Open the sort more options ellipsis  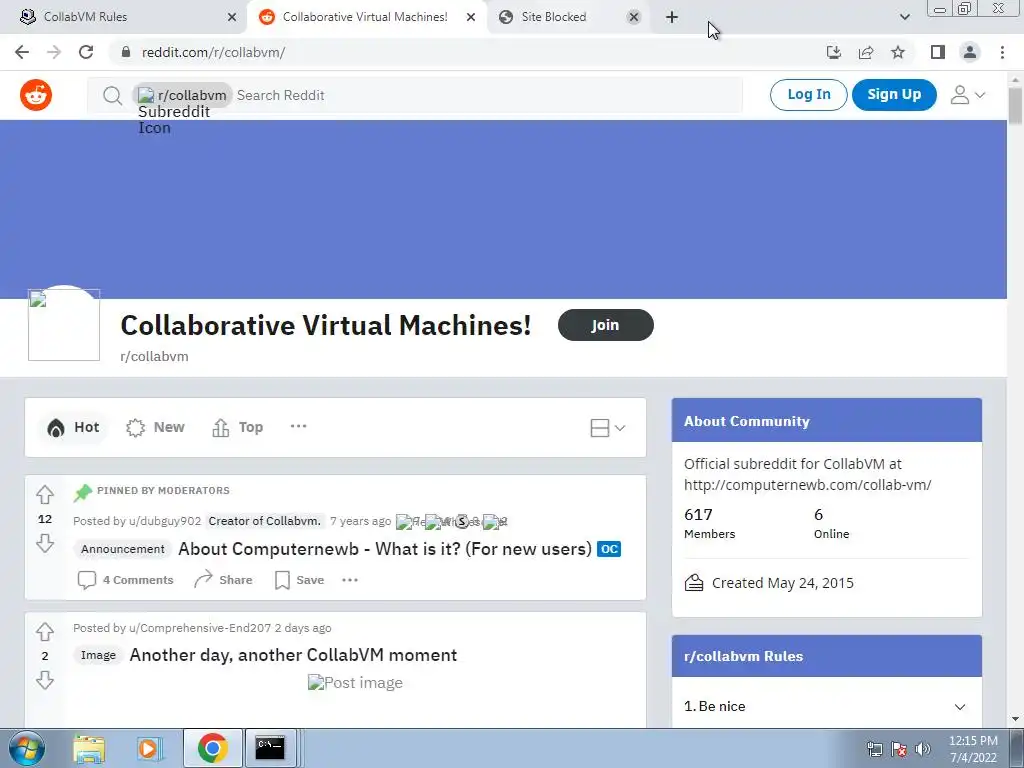pos(298,426)
